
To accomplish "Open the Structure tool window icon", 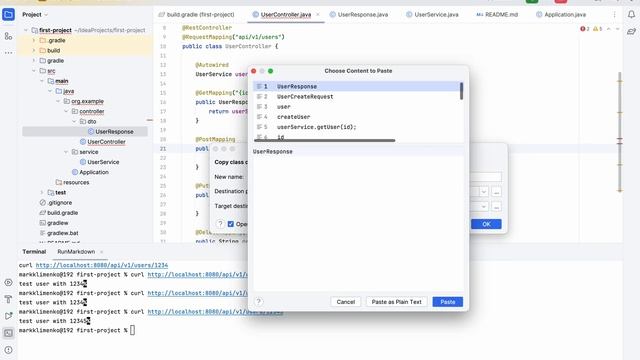I will tap(8, 36).
